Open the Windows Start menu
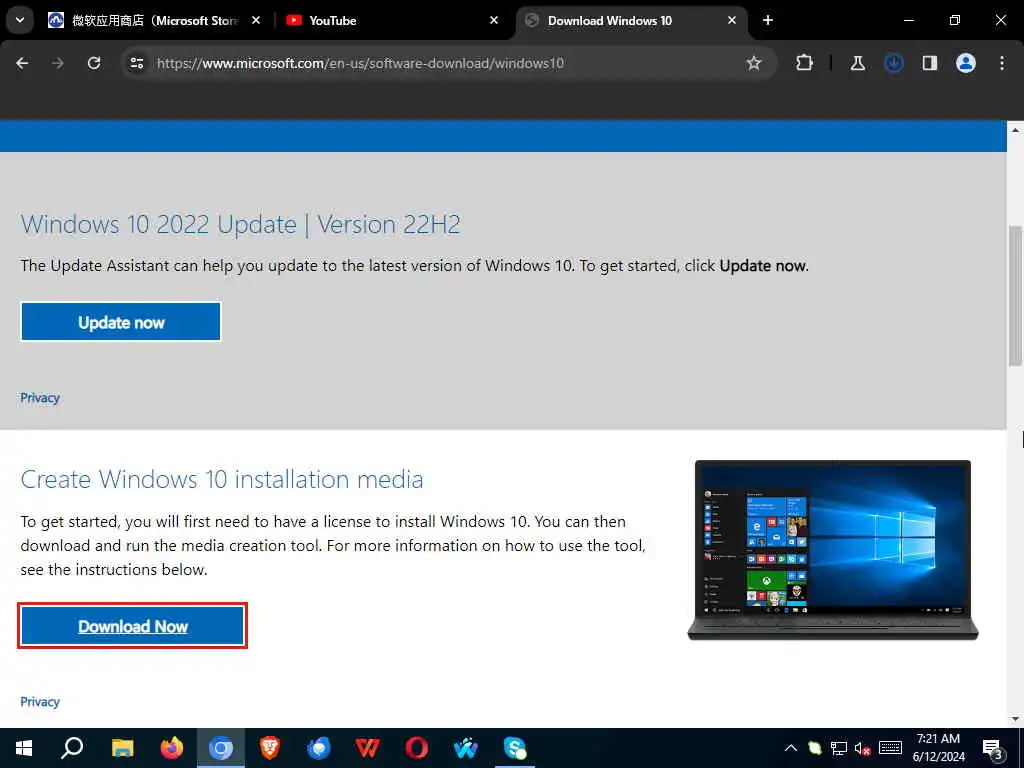 [24, 748]
